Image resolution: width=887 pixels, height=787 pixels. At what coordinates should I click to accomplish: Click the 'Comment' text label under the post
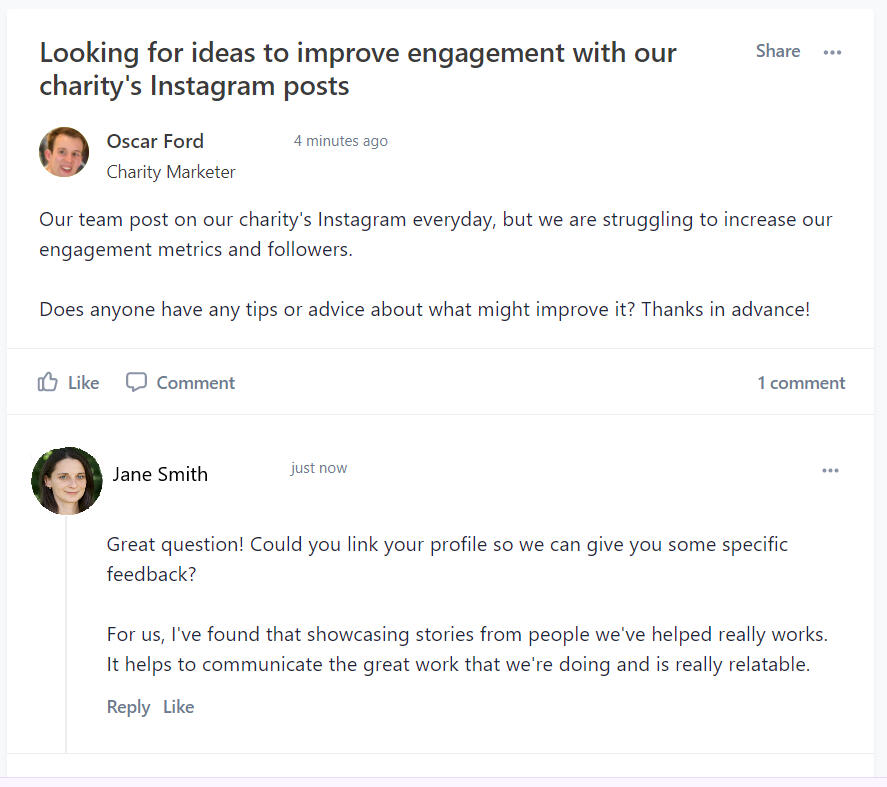tap(195, 383)
